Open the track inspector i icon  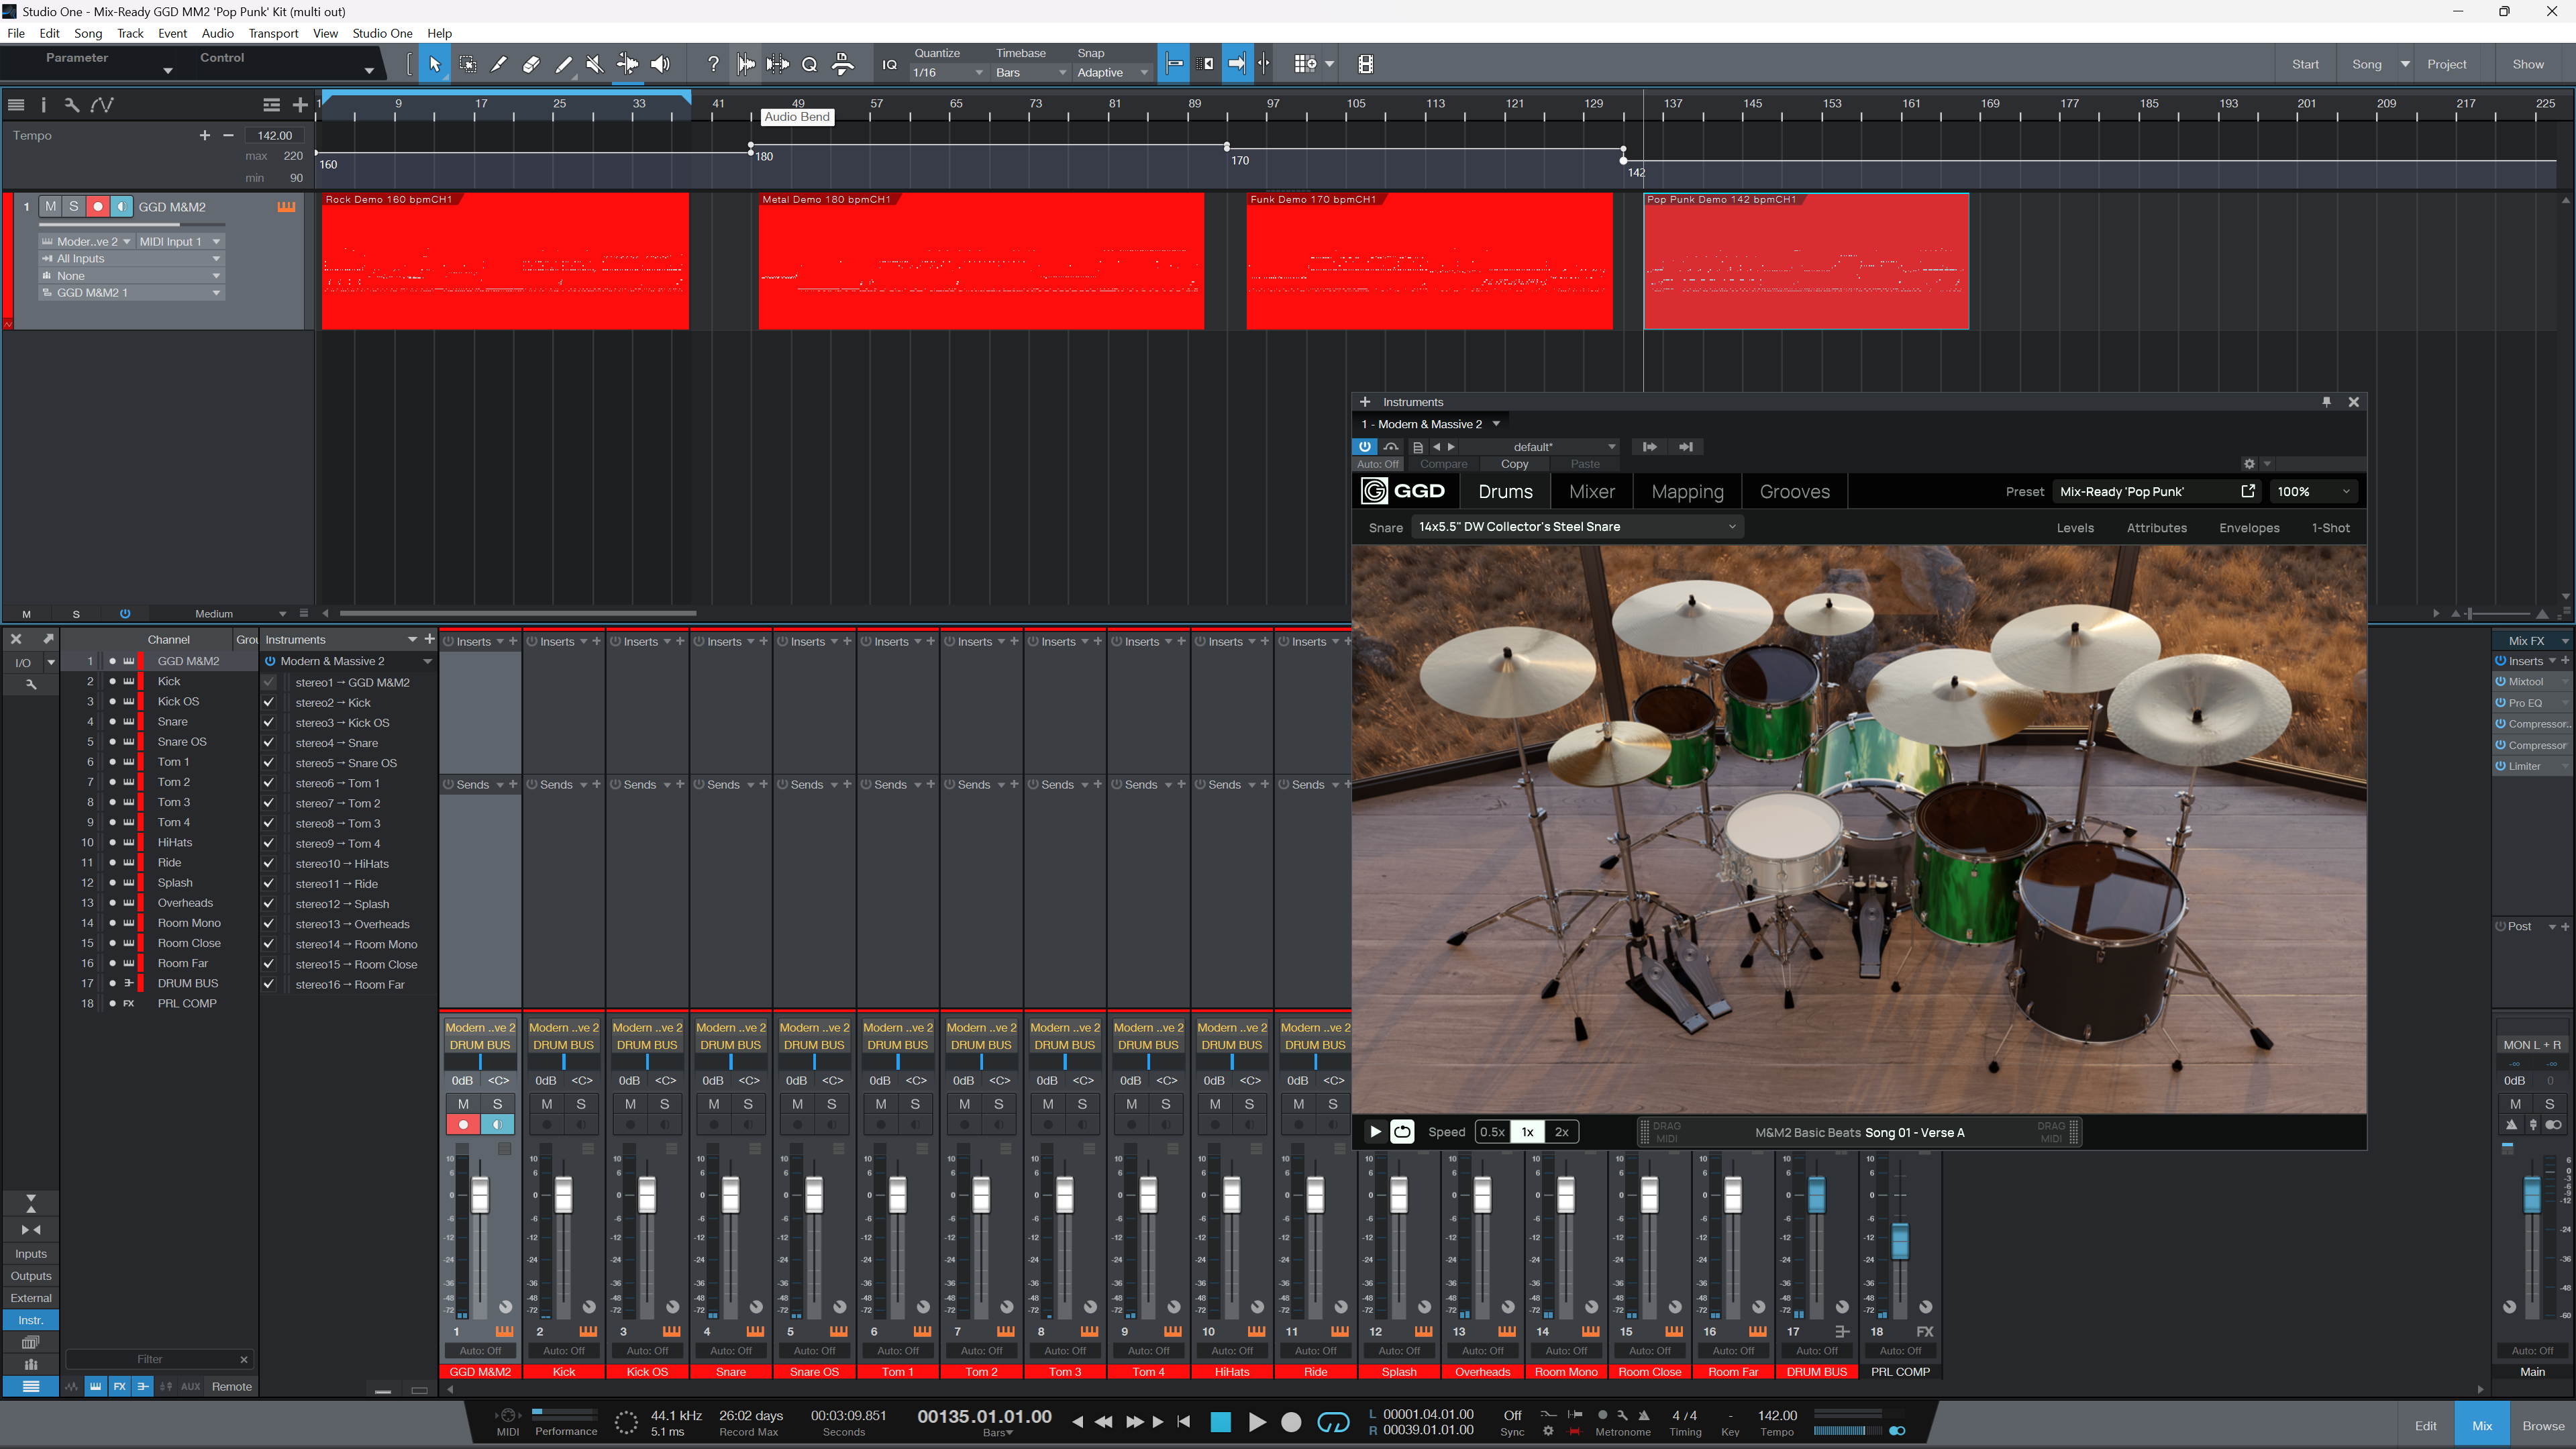pyautogui.click(x=43, y=104)
